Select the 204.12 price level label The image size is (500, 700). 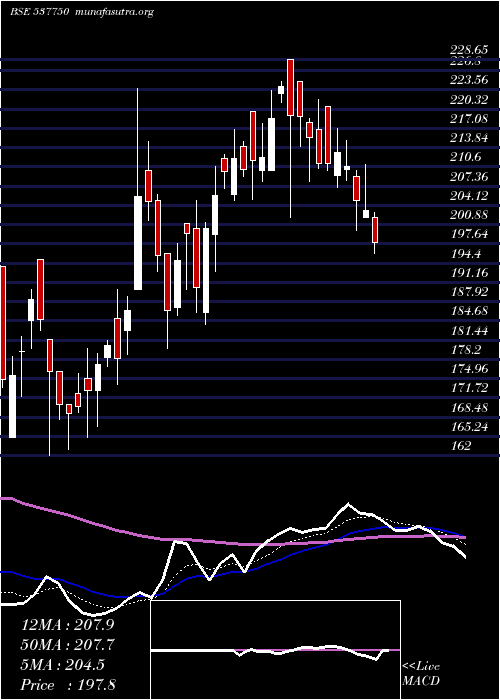point(470,196)
